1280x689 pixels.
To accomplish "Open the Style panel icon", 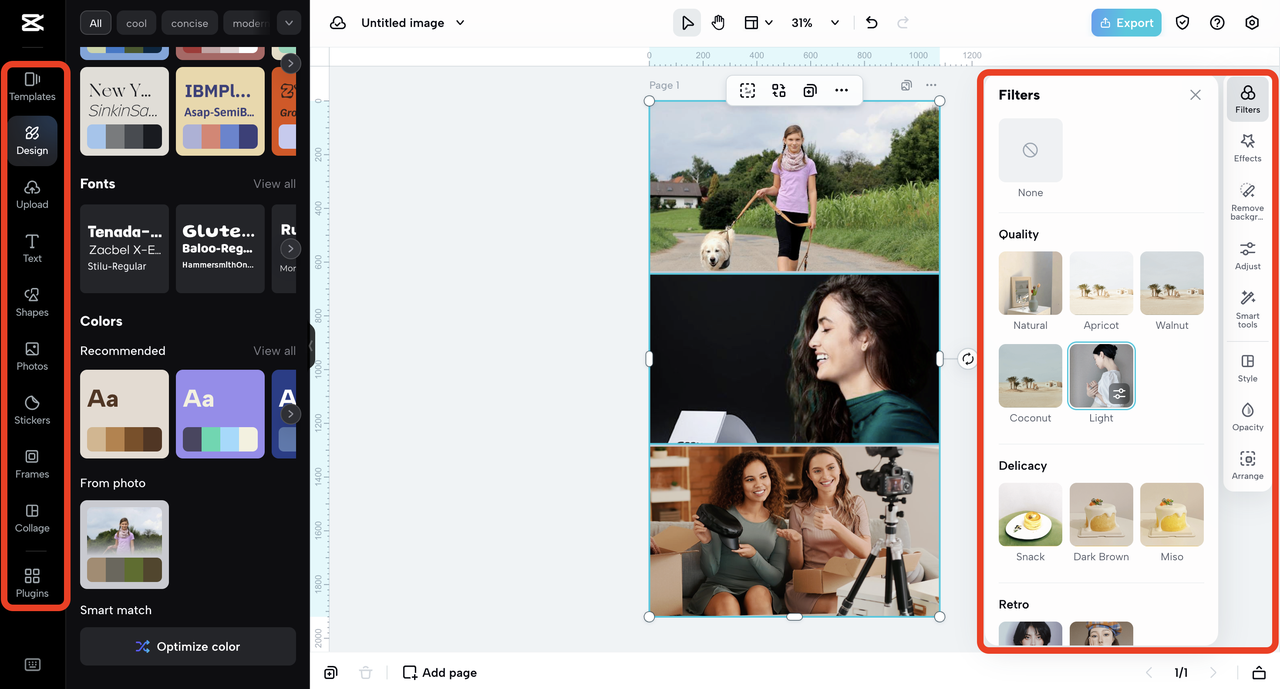I will coord(1247,368).
